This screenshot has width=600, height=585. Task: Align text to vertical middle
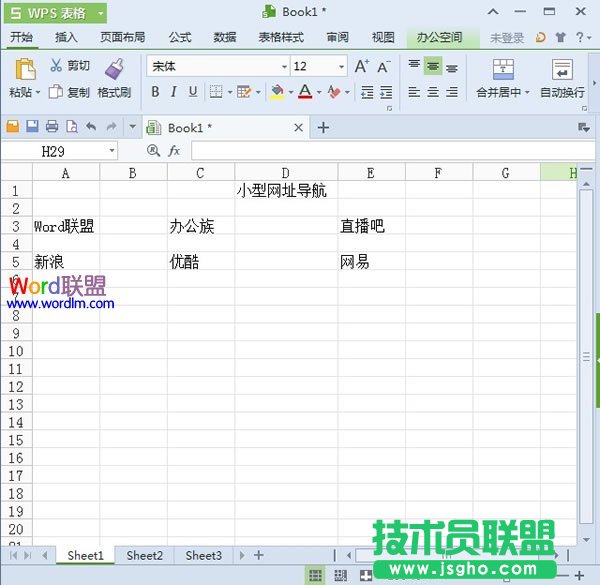433,66
